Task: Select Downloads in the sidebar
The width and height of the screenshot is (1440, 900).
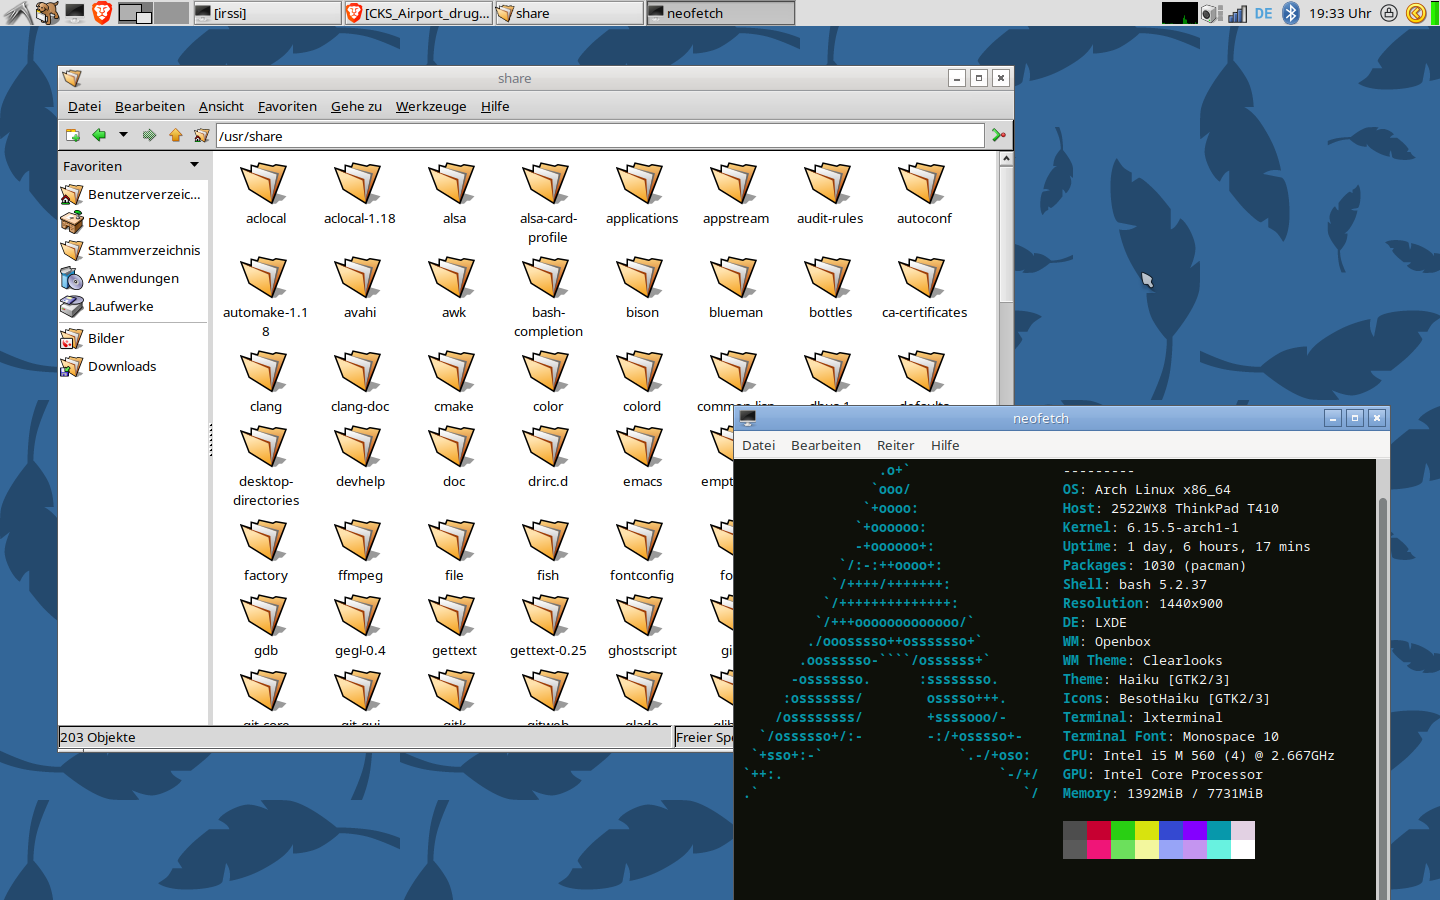Action: coord(132,366)
